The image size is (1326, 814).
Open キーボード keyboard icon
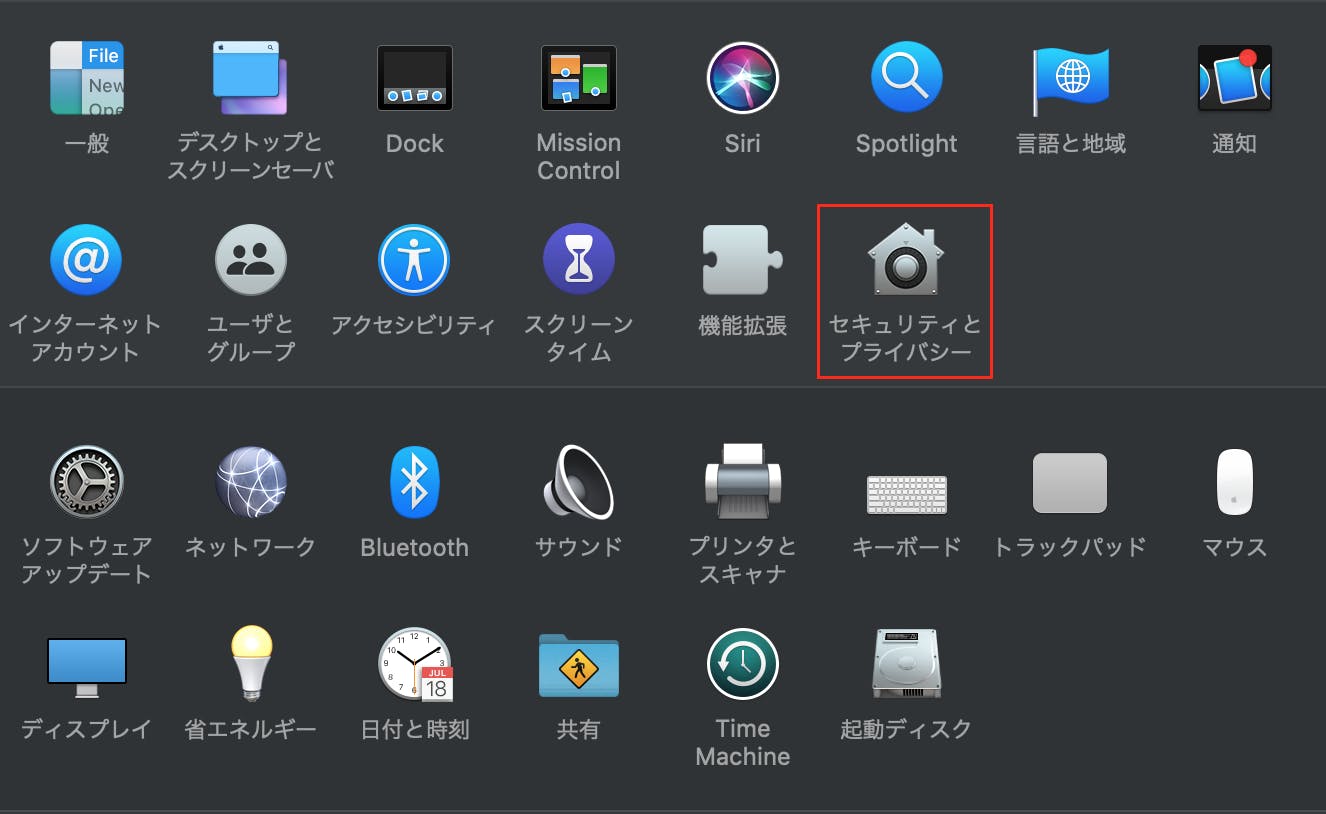click(x=907, y=494)
